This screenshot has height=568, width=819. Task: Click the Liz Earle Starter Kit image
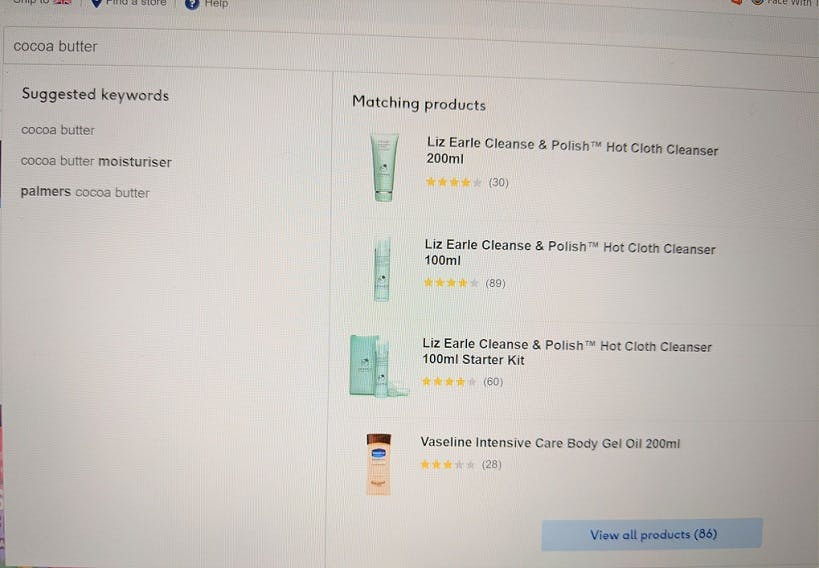(x=373, y=365)
